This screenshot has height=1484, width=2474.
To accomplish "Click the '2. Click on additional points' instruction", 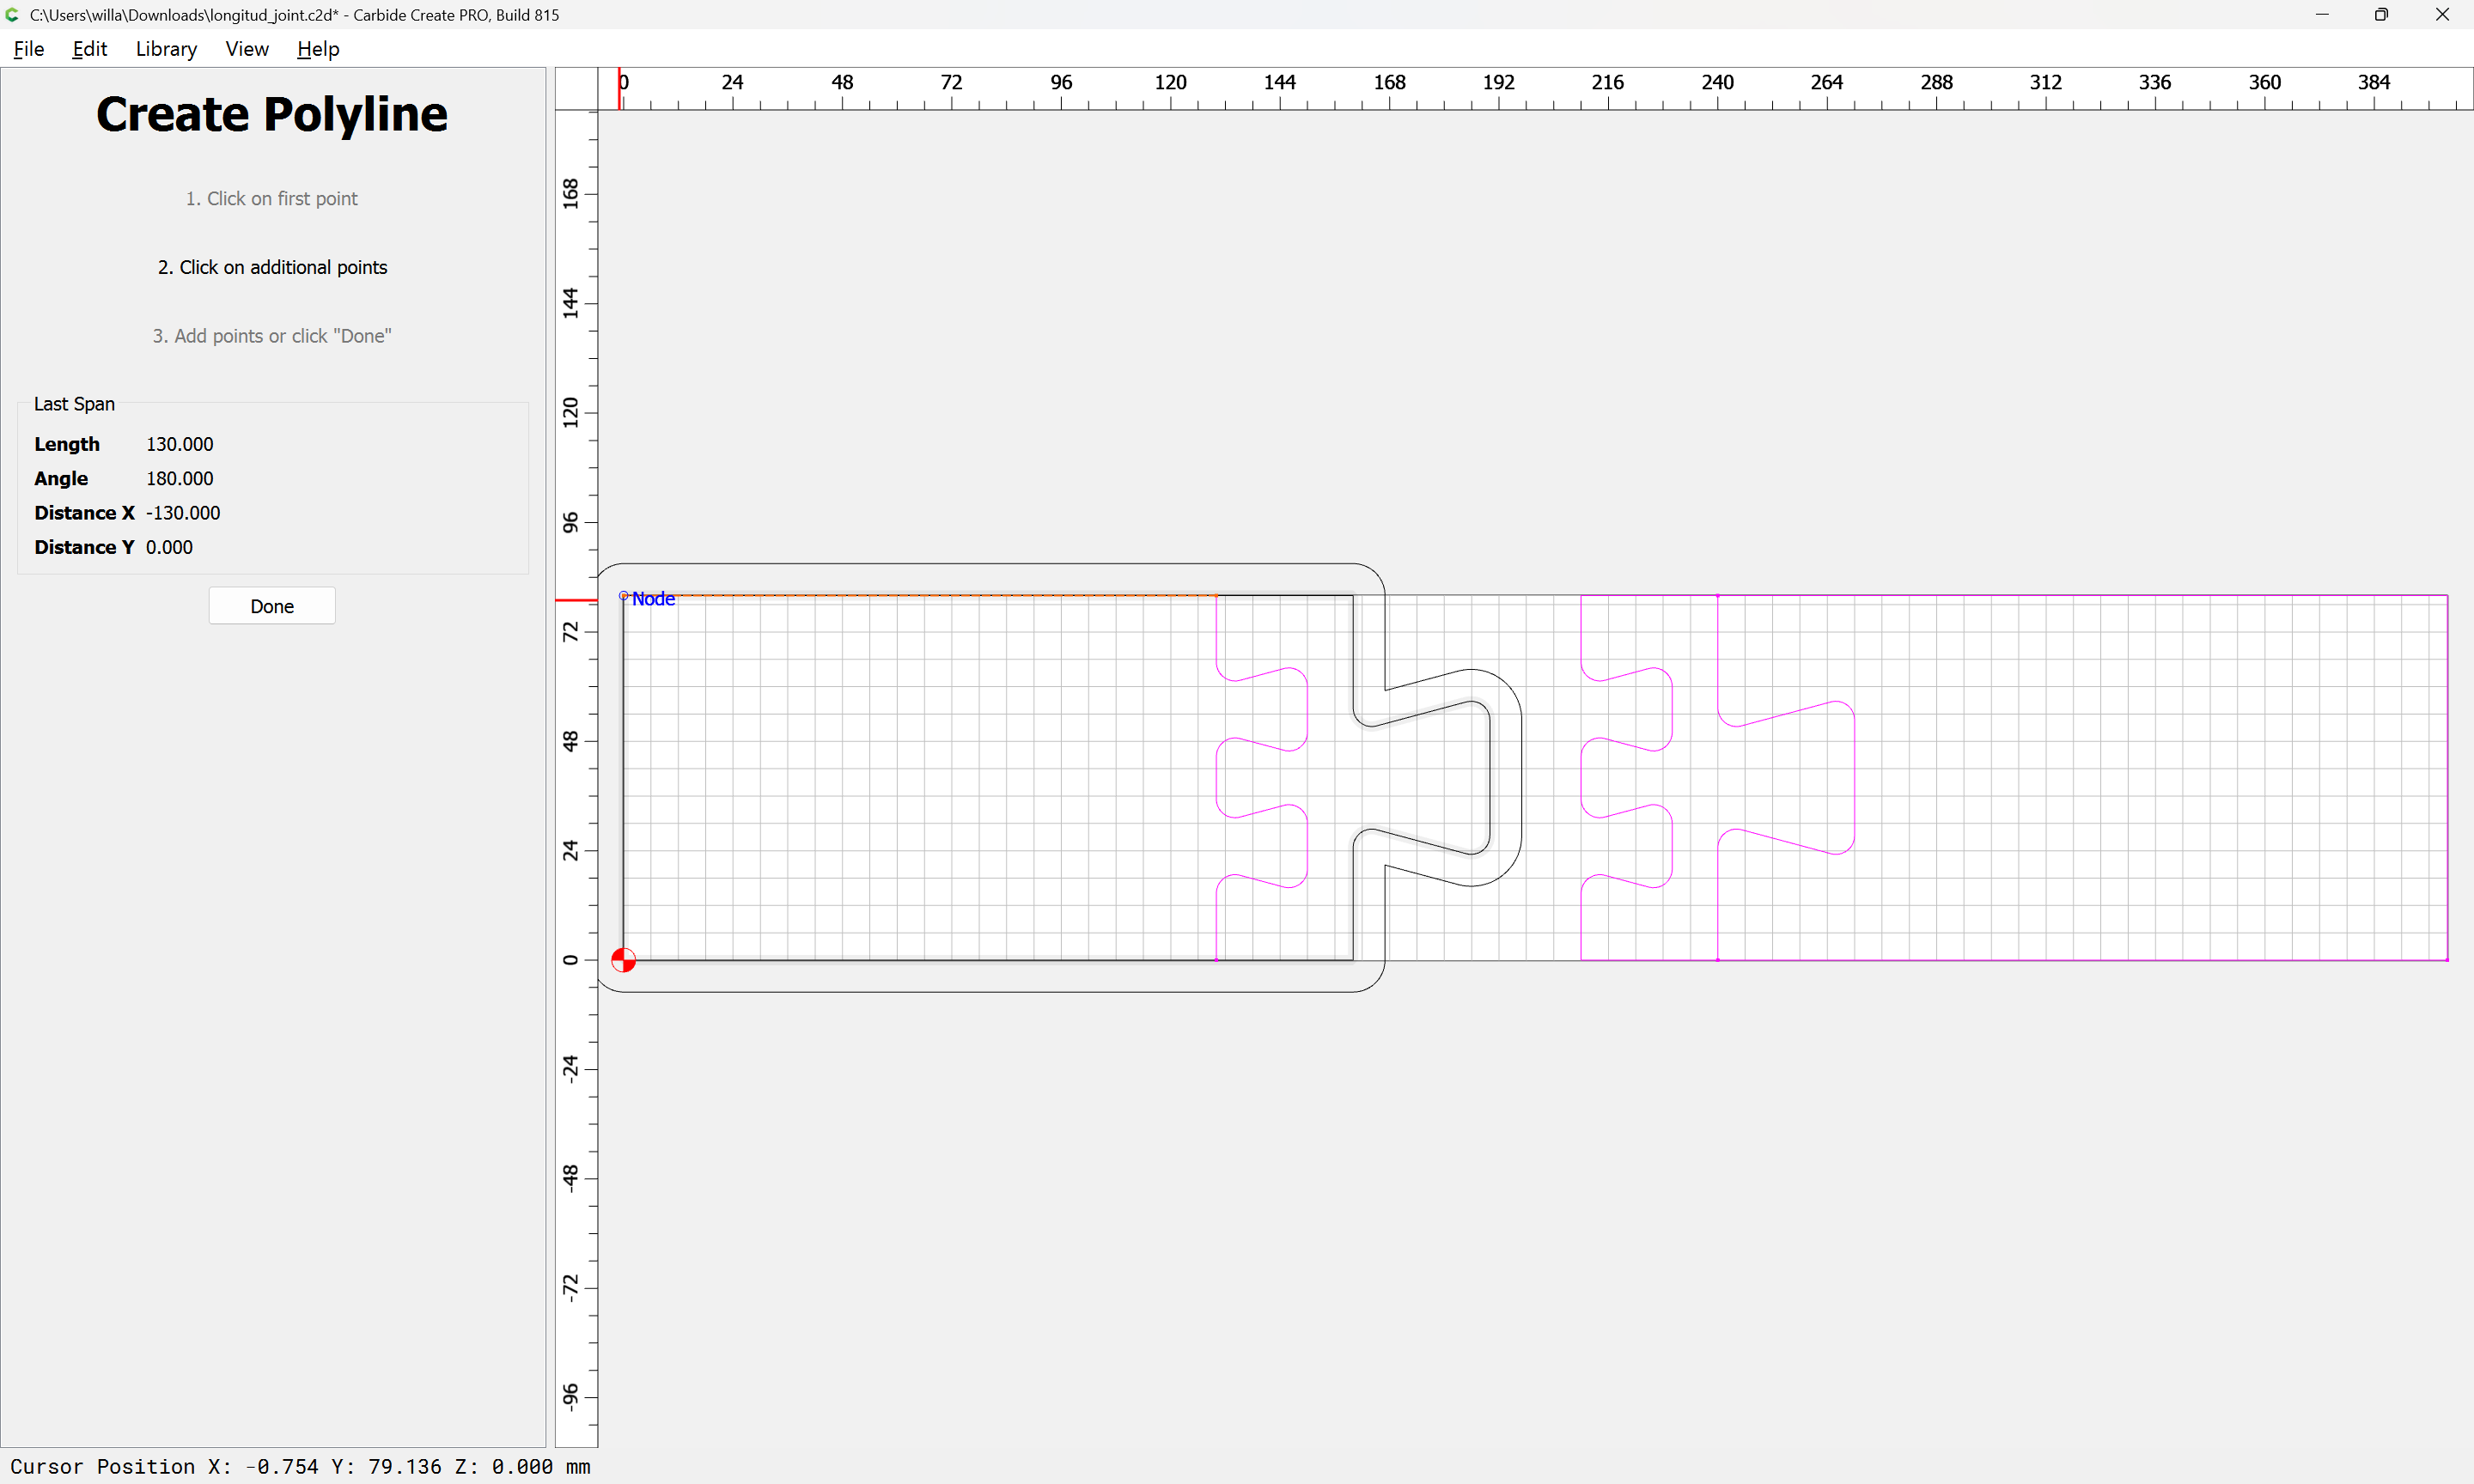I will [272, 267].
